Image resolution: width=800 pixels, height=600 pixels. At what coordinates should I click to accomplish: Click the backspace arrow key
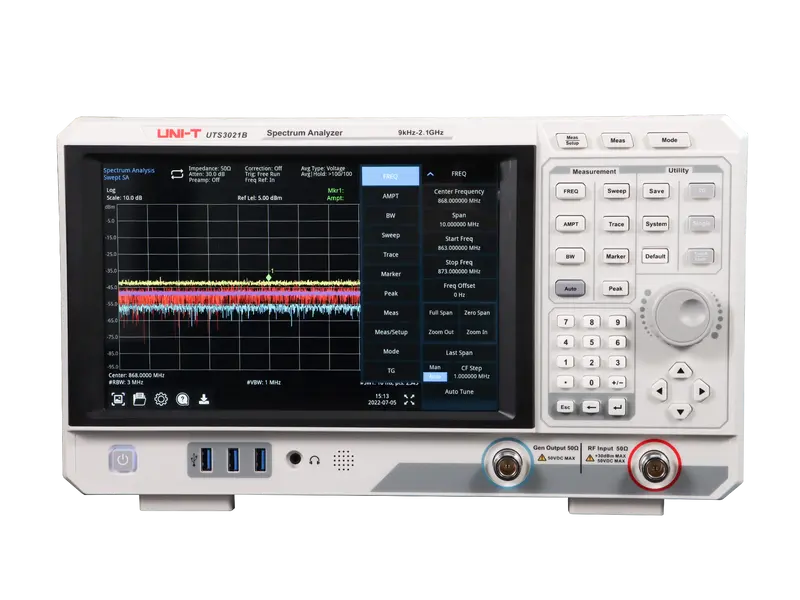591,407
